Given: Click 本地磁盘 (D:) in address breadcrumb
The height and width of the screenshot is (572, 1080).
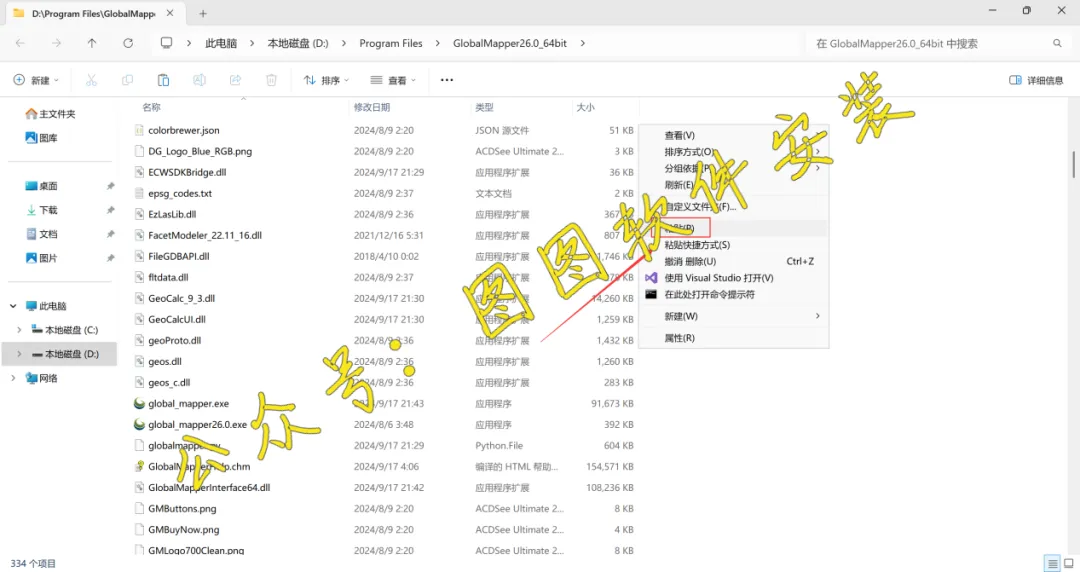Looking at the screenshot, I should point(298,43).
